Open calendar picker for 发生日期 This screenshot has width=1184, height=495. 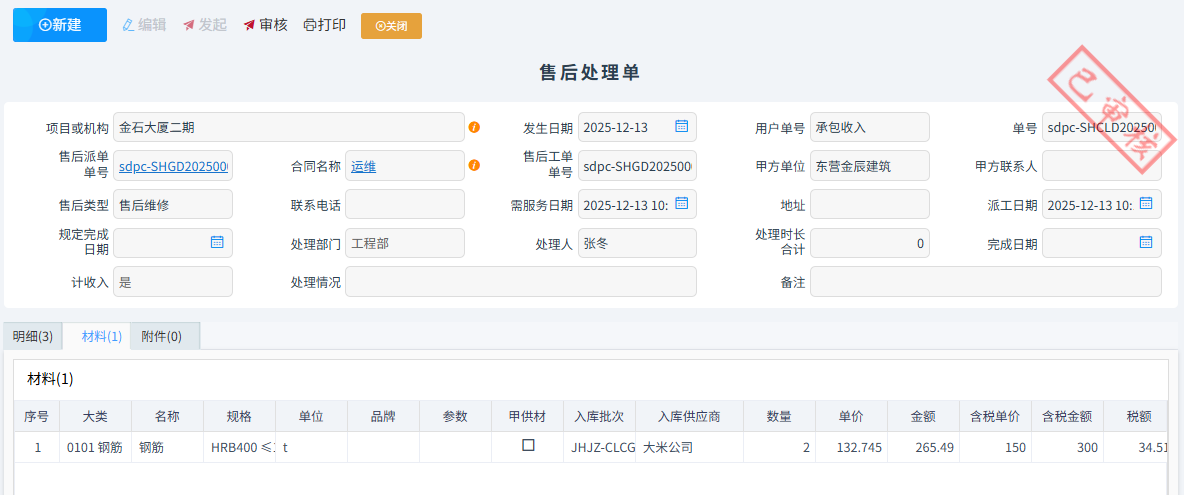coord(681,127)
